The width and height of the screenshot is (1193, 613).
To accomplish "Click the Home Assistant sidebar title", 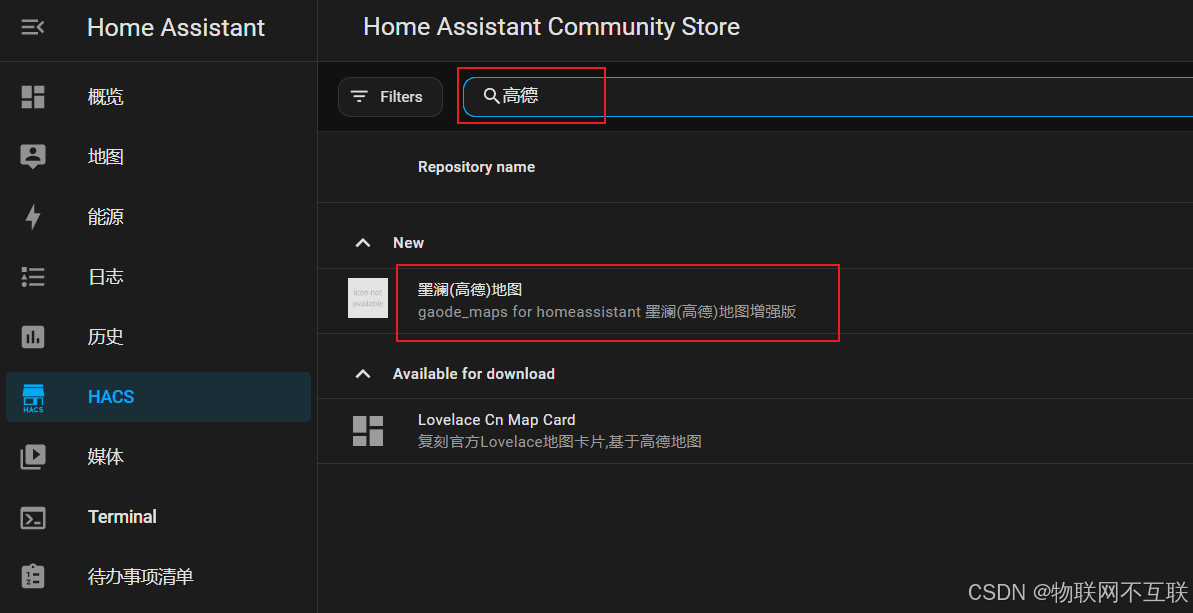I will point(176,28).
